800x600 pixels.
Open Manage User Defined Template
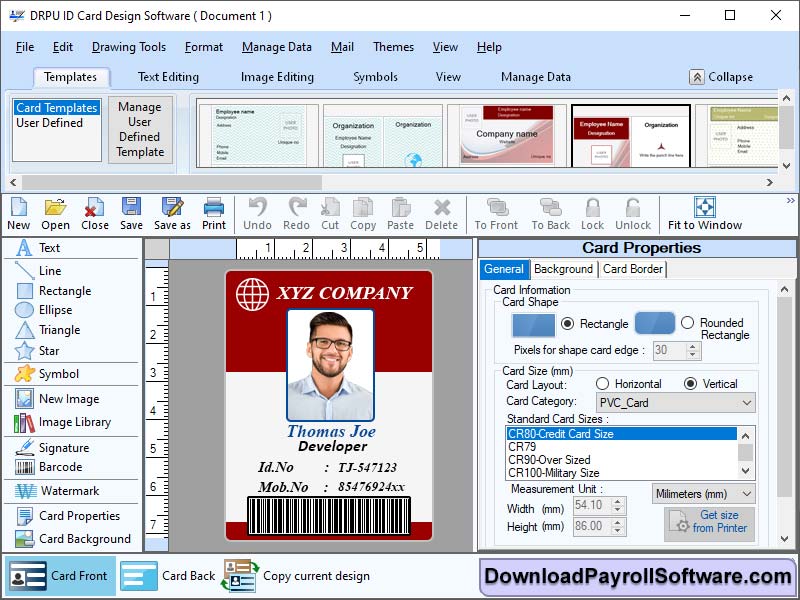[x=141, y=131]
